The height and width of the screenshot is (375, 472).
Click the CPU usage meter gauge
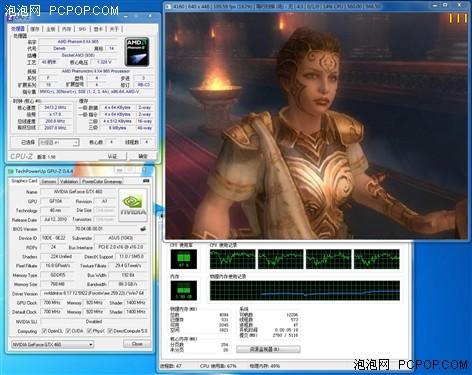[183, 259]
